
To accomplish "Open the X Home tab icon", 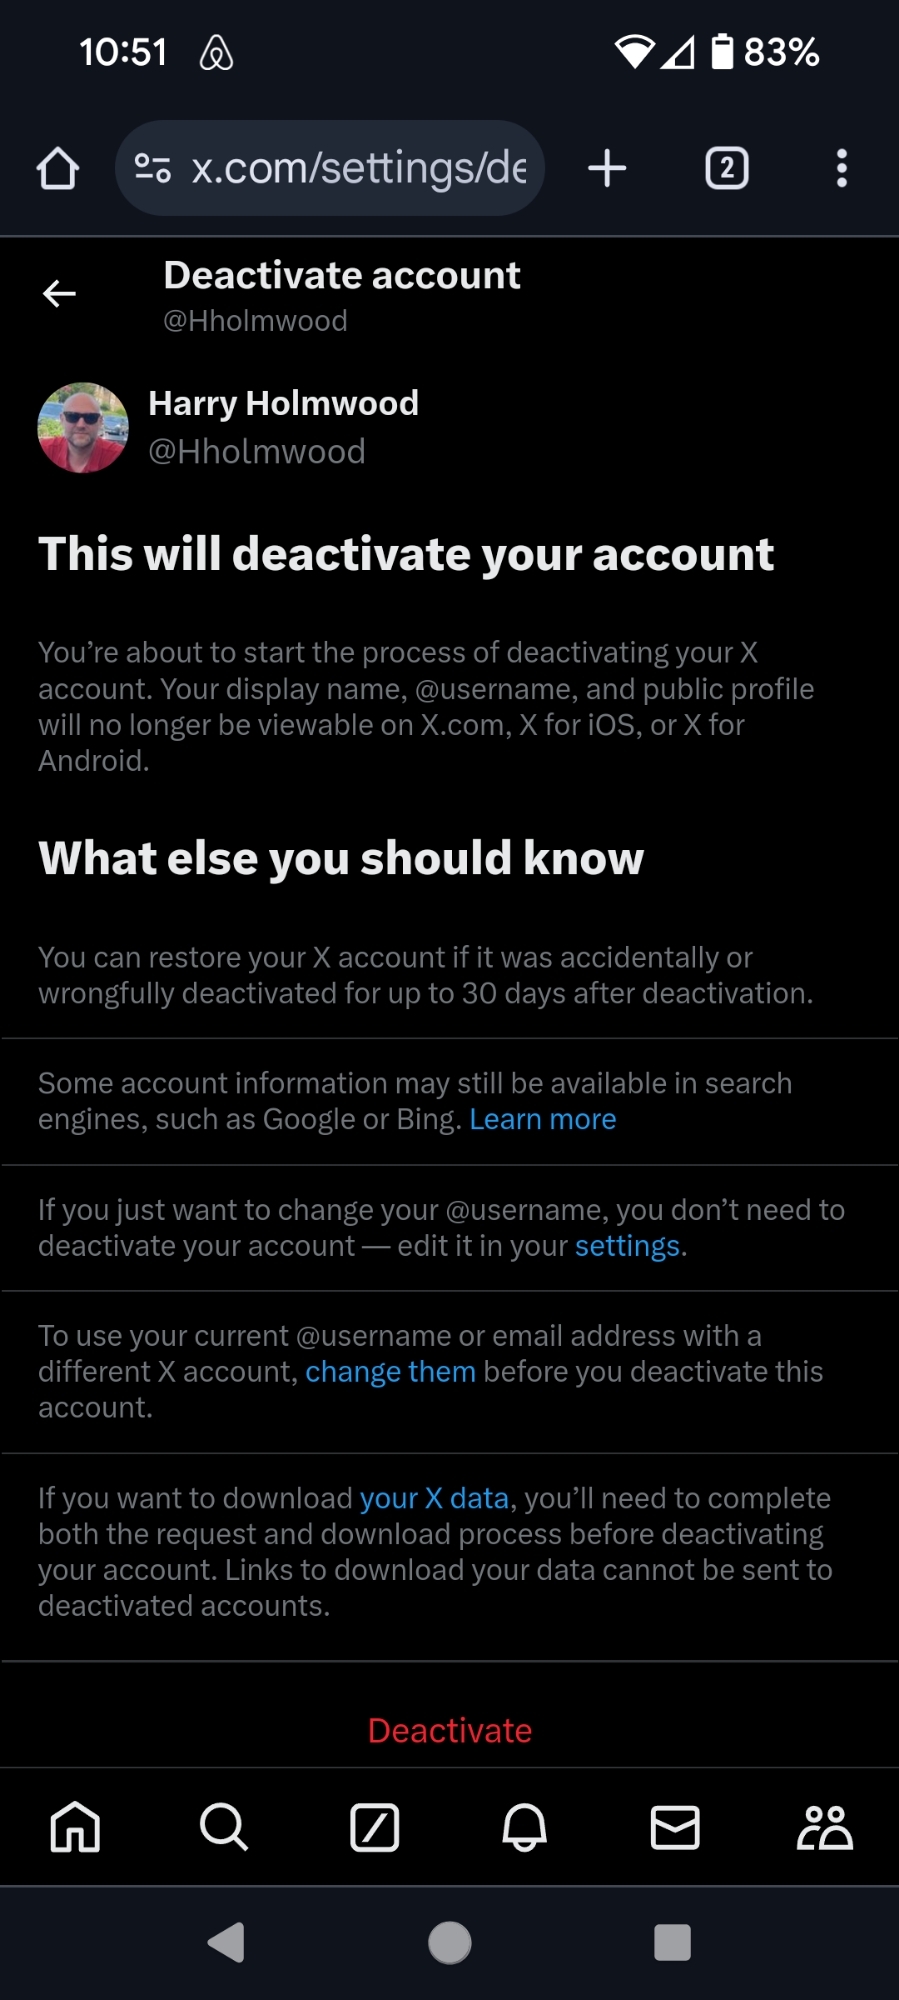I will (75, 1827).
